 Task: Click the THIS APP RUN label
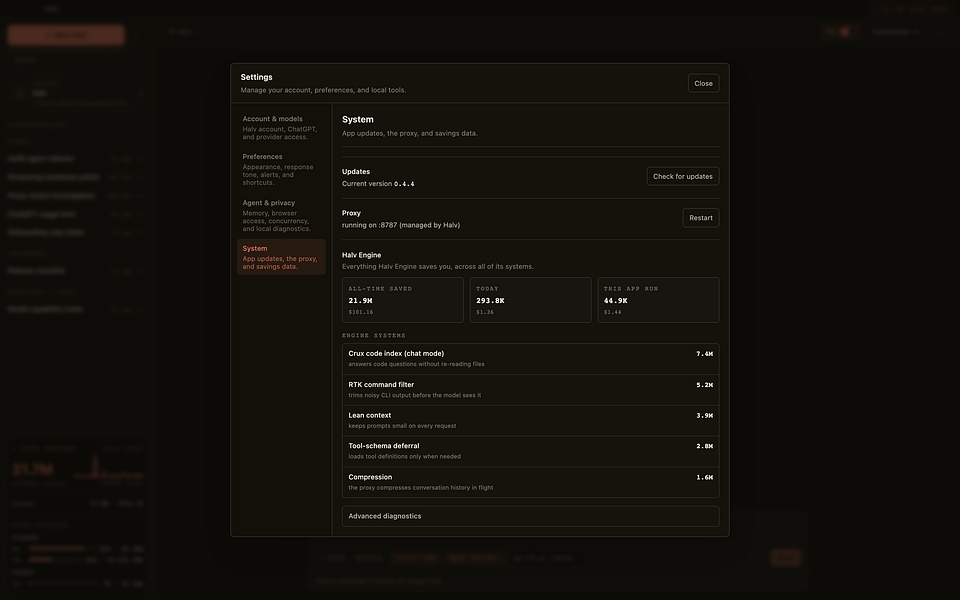pyautogui.click(x=631, y=288)
